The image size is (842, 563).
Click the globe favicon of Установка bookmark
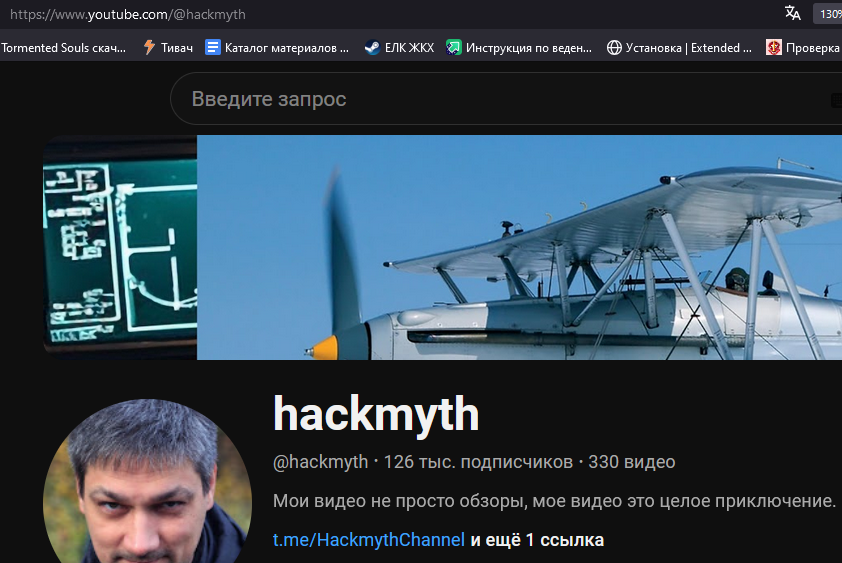614,48
